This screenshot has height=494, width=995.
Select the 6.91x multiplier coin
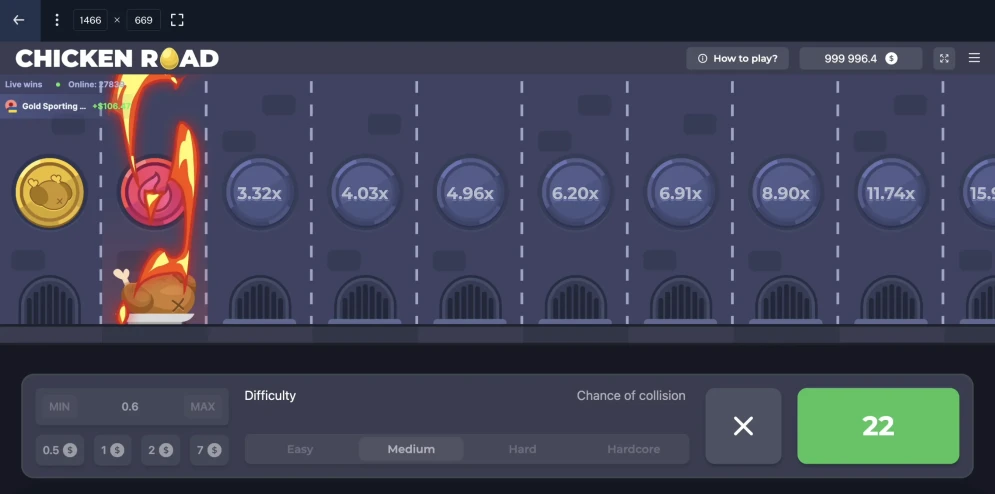tap(680, 193)
